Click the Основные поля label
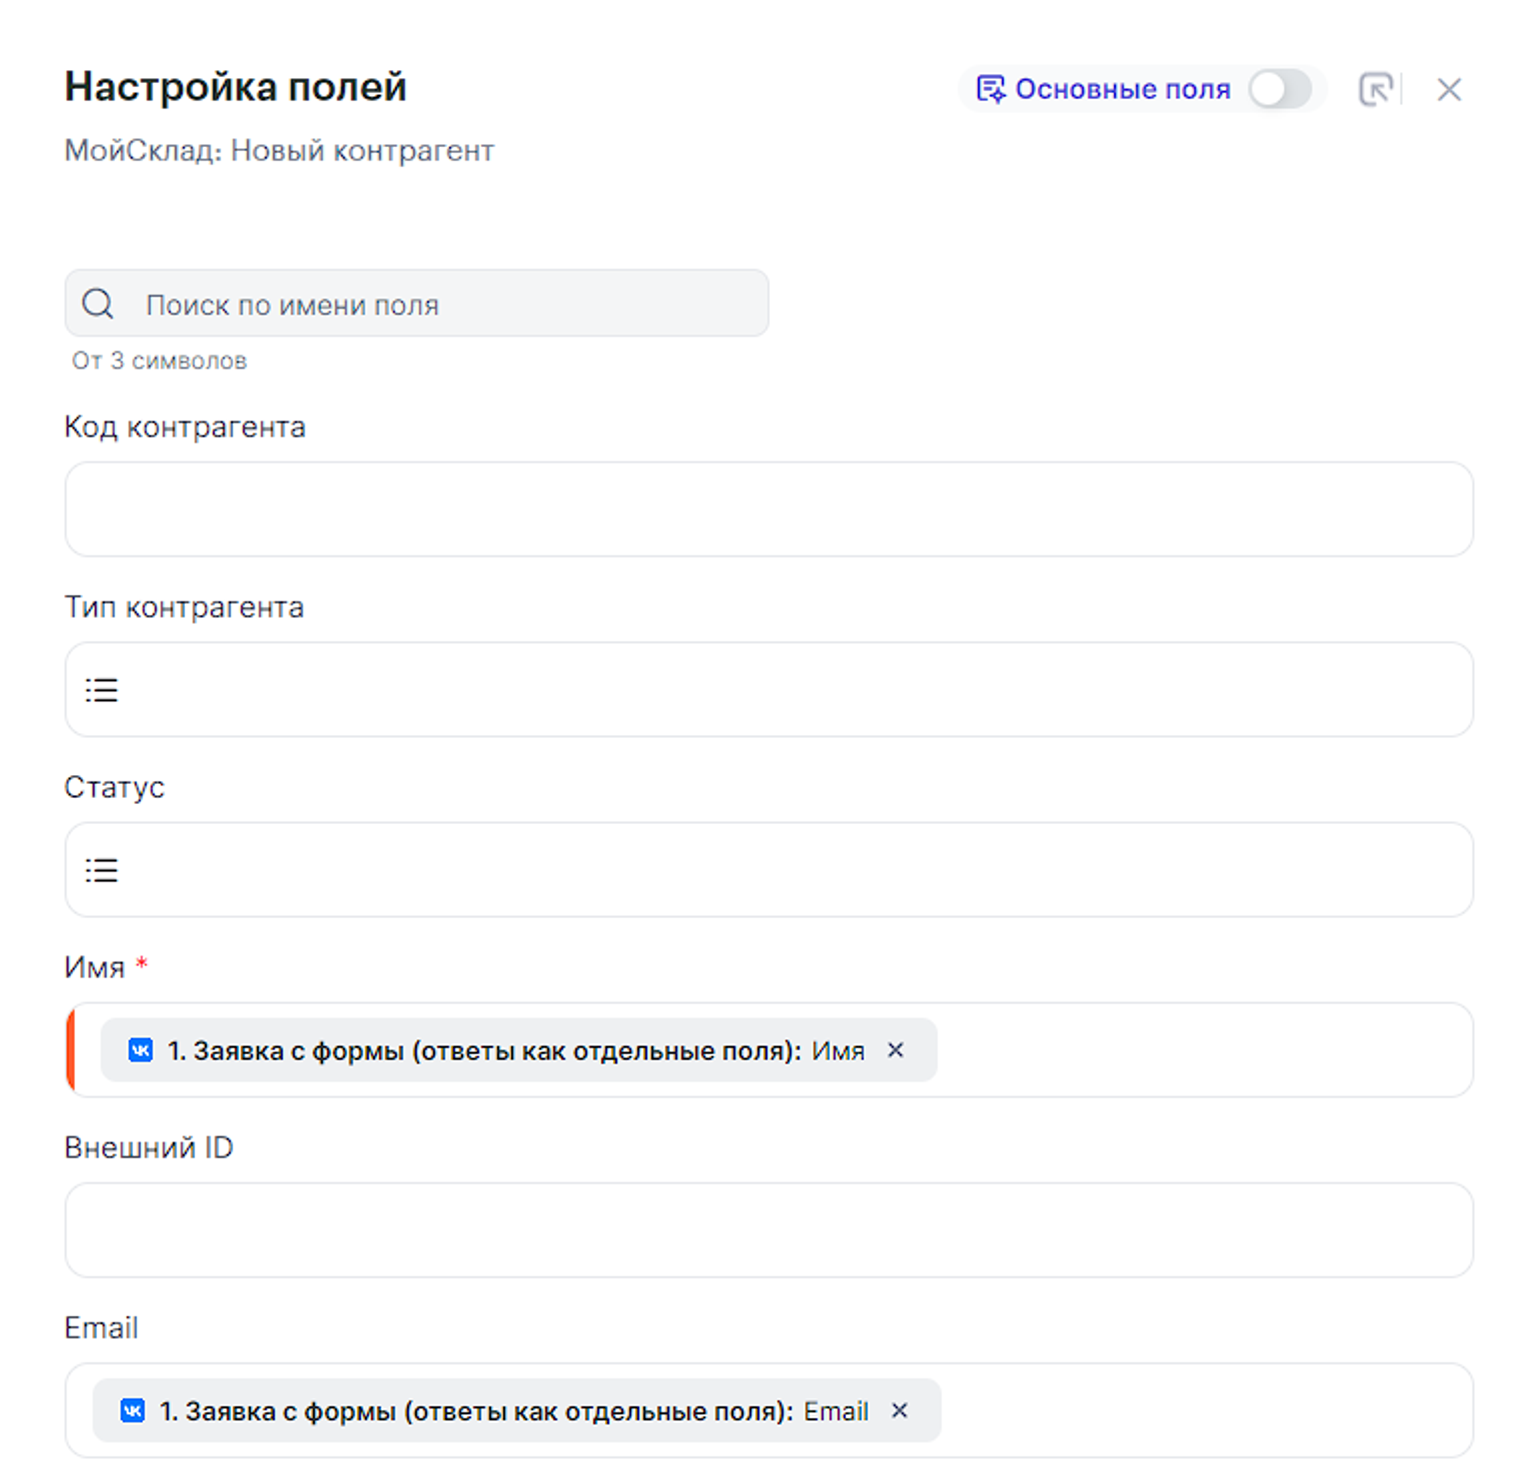Screen dimensions: 1540x1482 point(1122,89)
